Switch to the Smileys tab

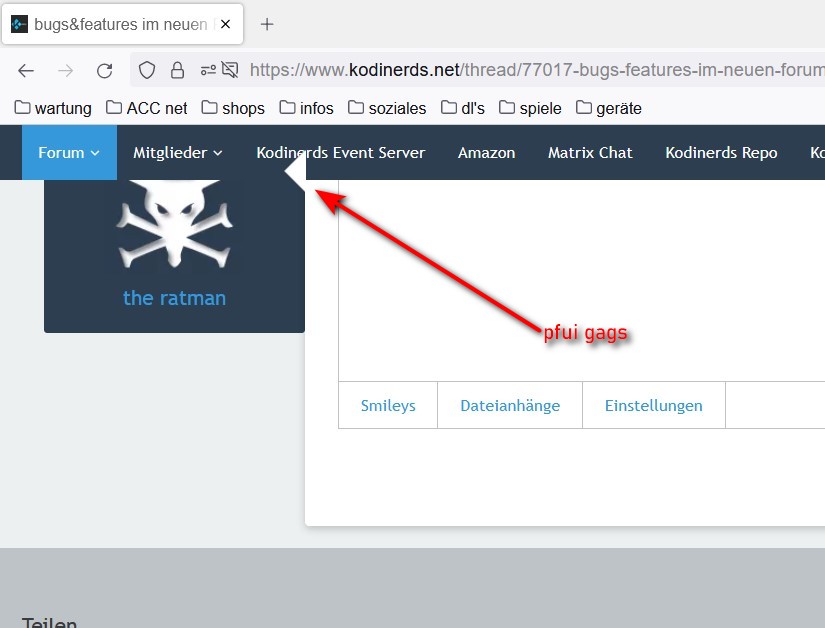[x=388, y=406]
